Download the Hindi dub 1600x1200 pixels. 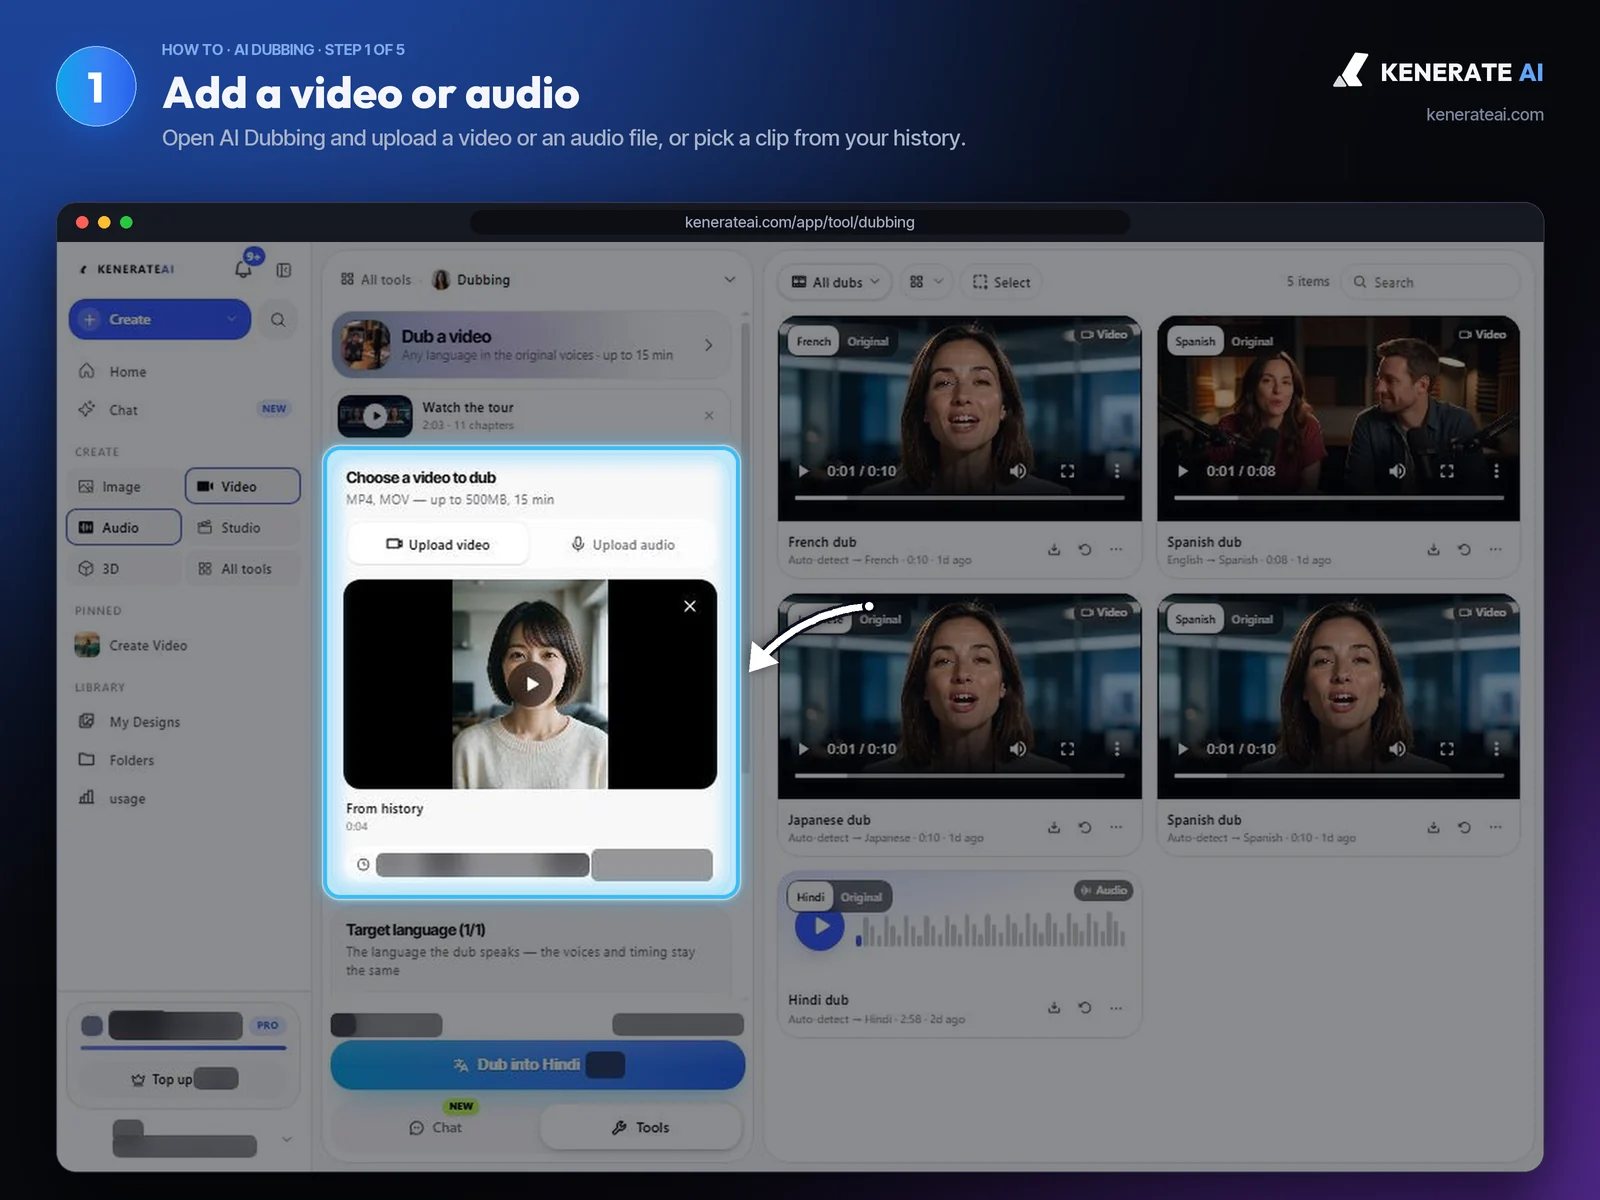1054,1008
